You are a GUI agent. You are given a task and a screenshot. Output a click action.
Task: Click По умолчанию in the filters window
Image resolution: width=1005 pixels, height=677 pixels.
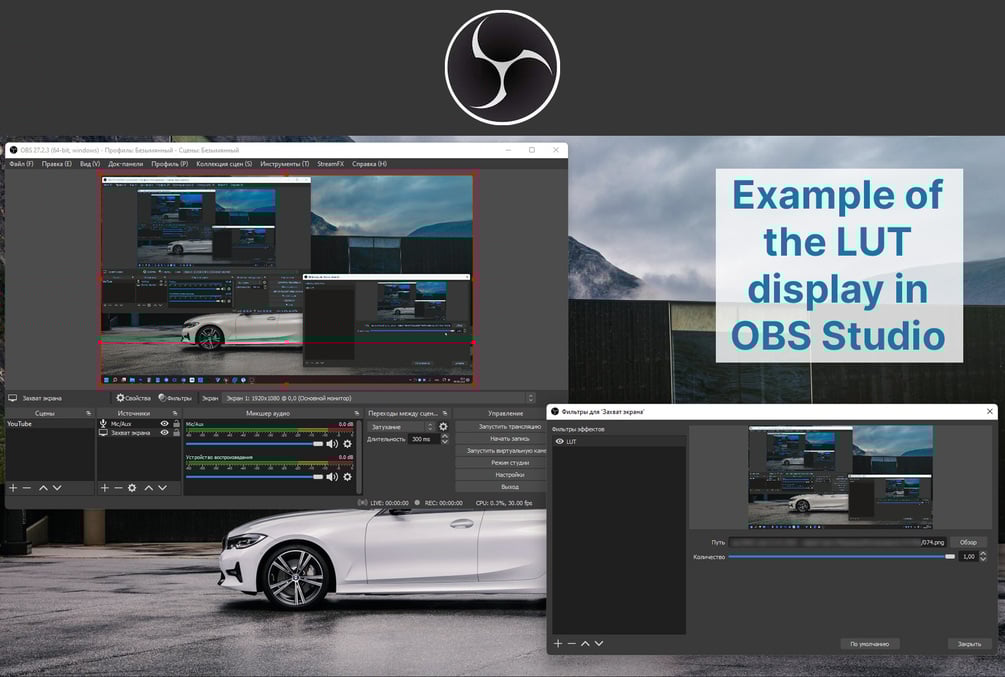[x=870, y=644]
